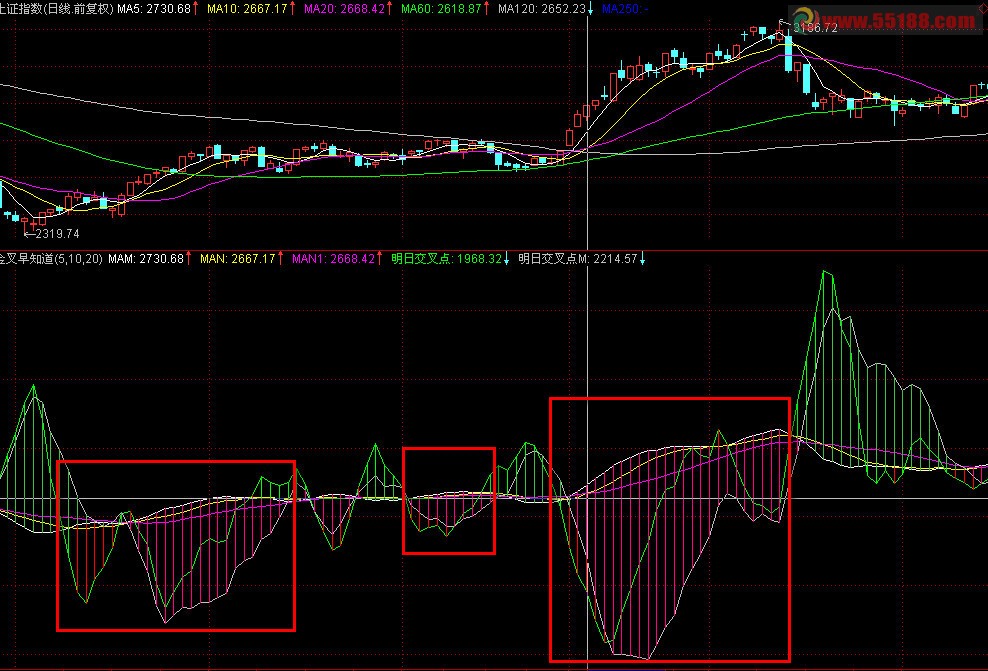
Task: Click the 3186.72 high price marker
Action: pyautogui.click(x=815, y=28)
